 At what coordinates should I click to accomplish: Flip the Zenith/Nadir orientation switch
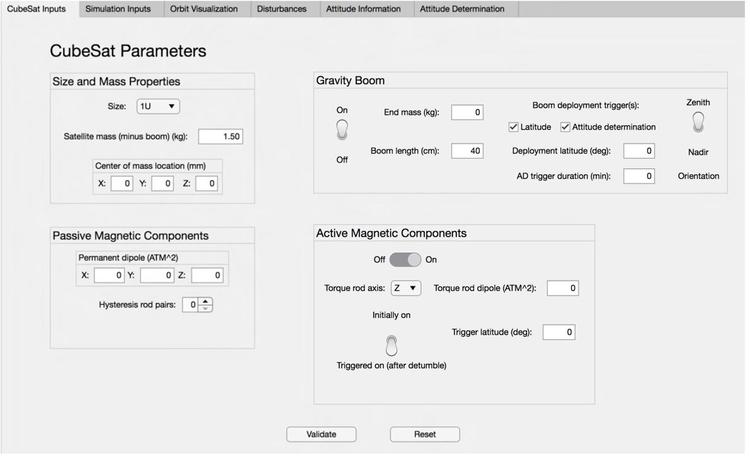click(698, 122)
